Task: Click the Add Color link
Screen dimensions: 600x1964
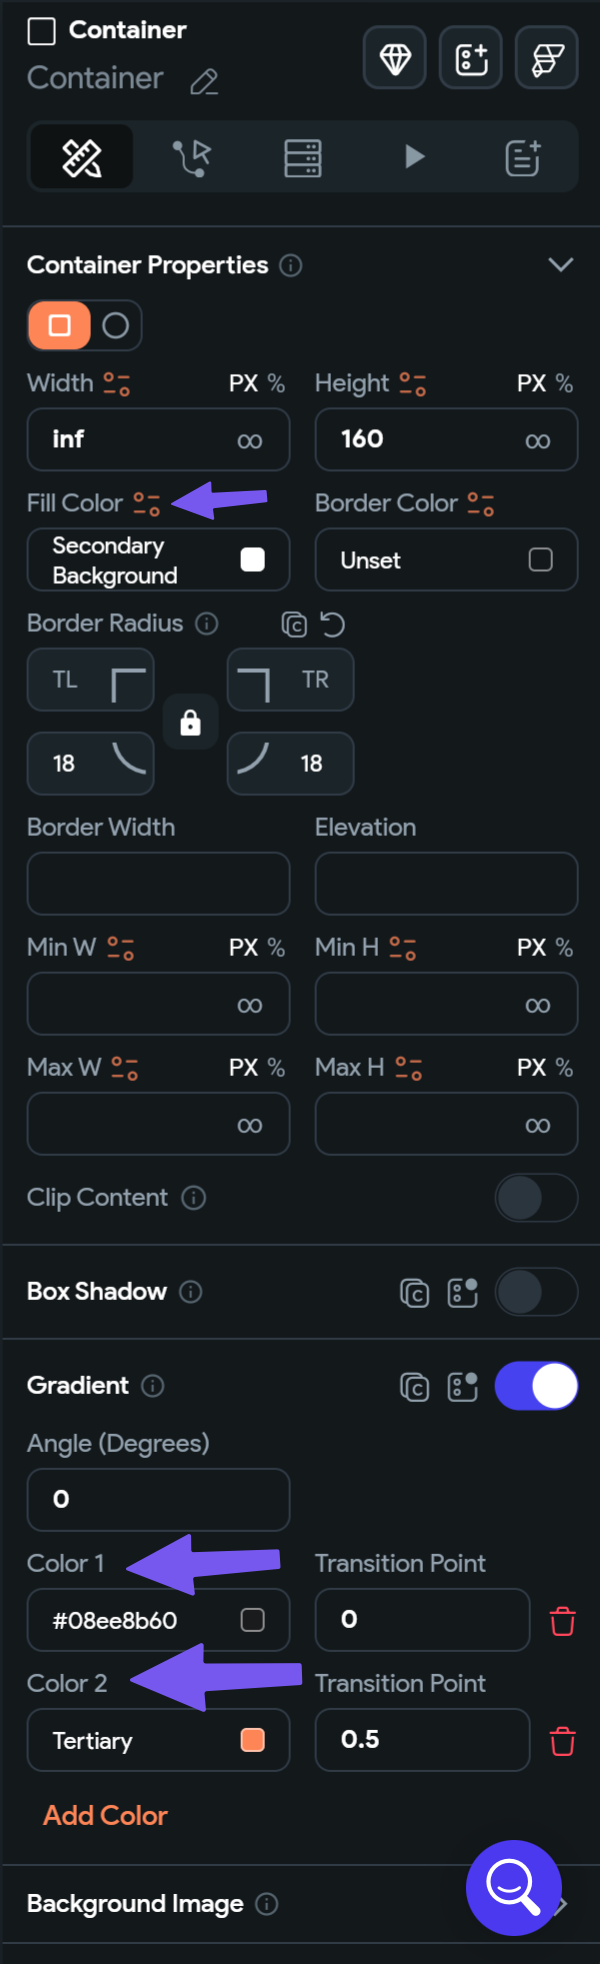Action: tap(104, 1815)
